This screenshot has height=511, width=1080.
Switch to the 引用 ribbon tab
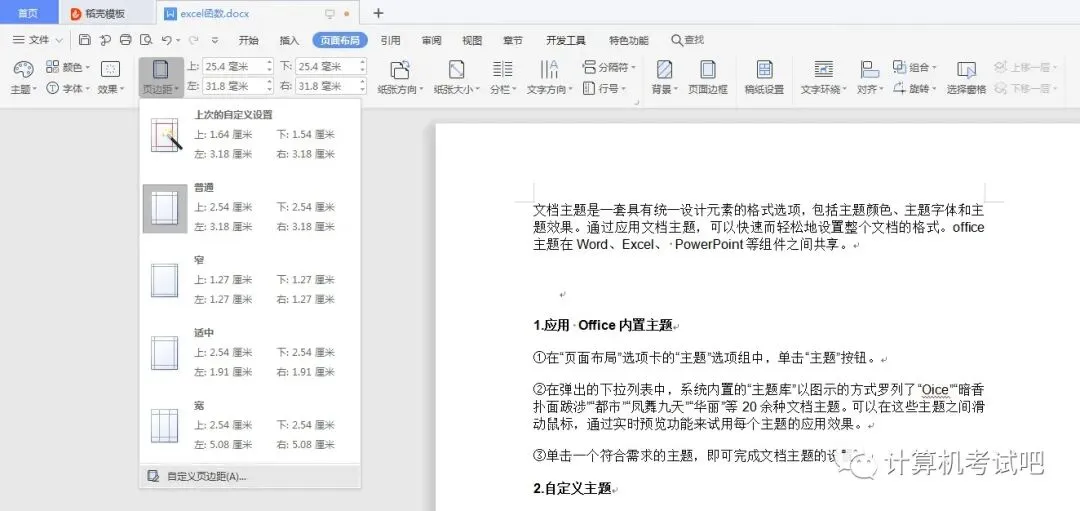[x=391, y=40]
